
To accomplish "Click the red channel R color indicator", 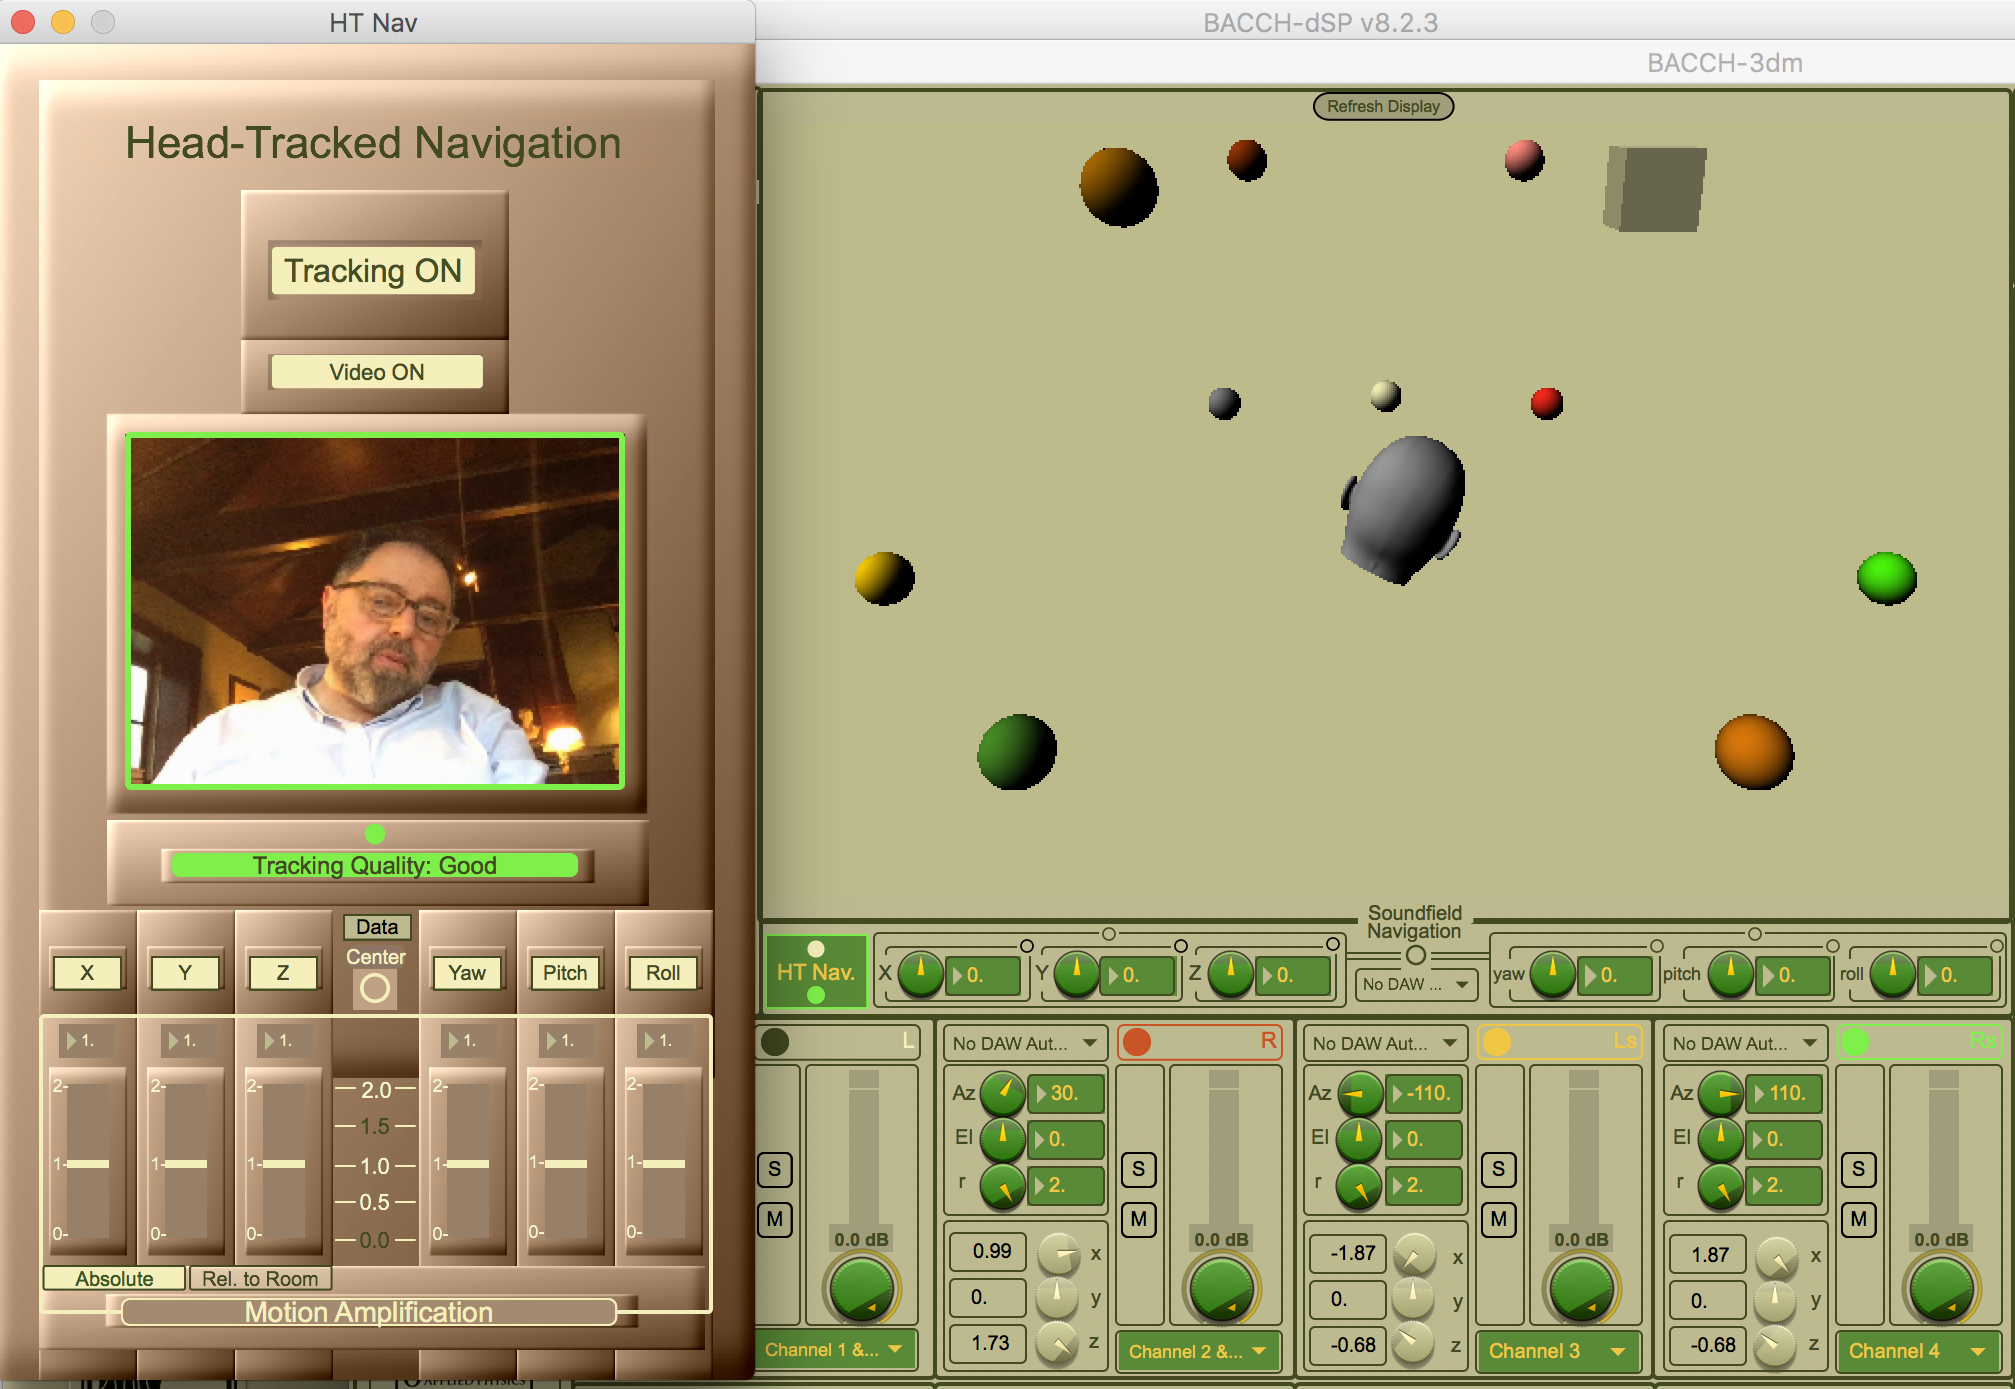I will click(1137, 1042).
